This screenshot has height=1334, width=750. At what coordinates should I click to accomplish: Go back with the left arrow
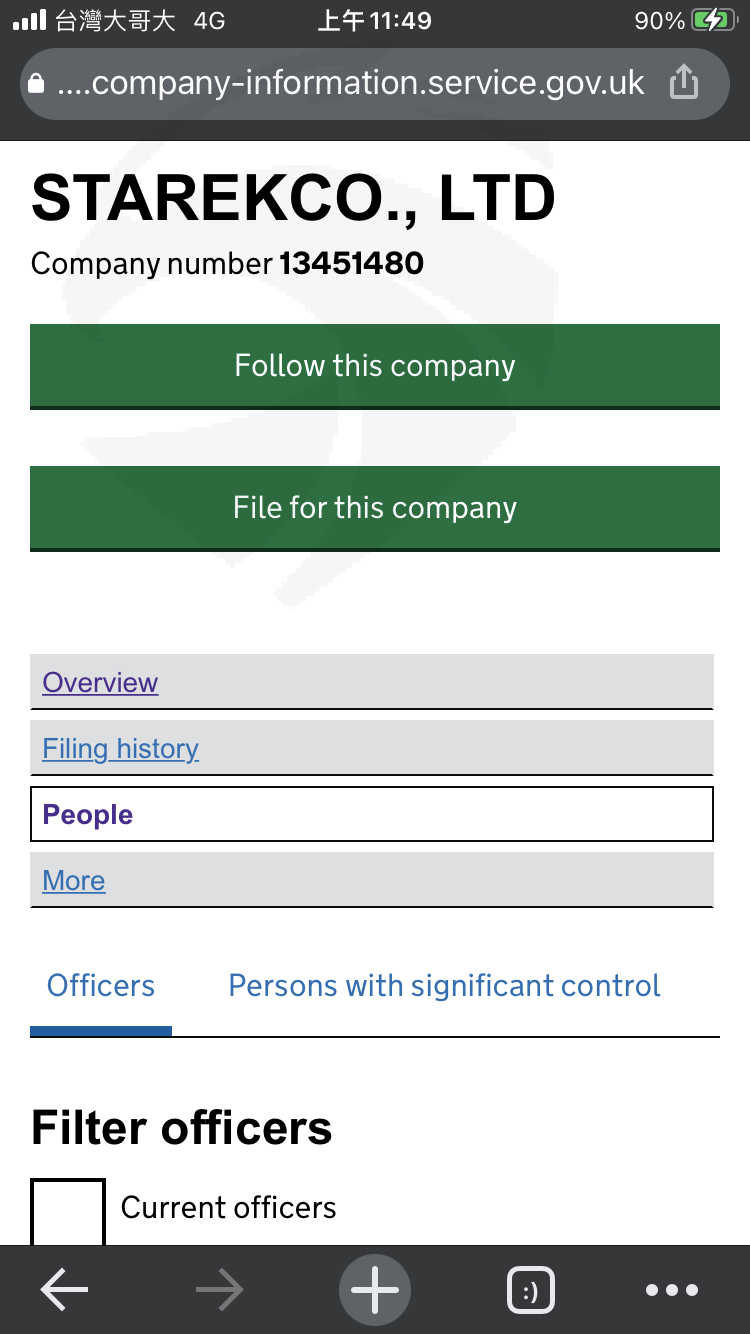(x=64, y=1290)
